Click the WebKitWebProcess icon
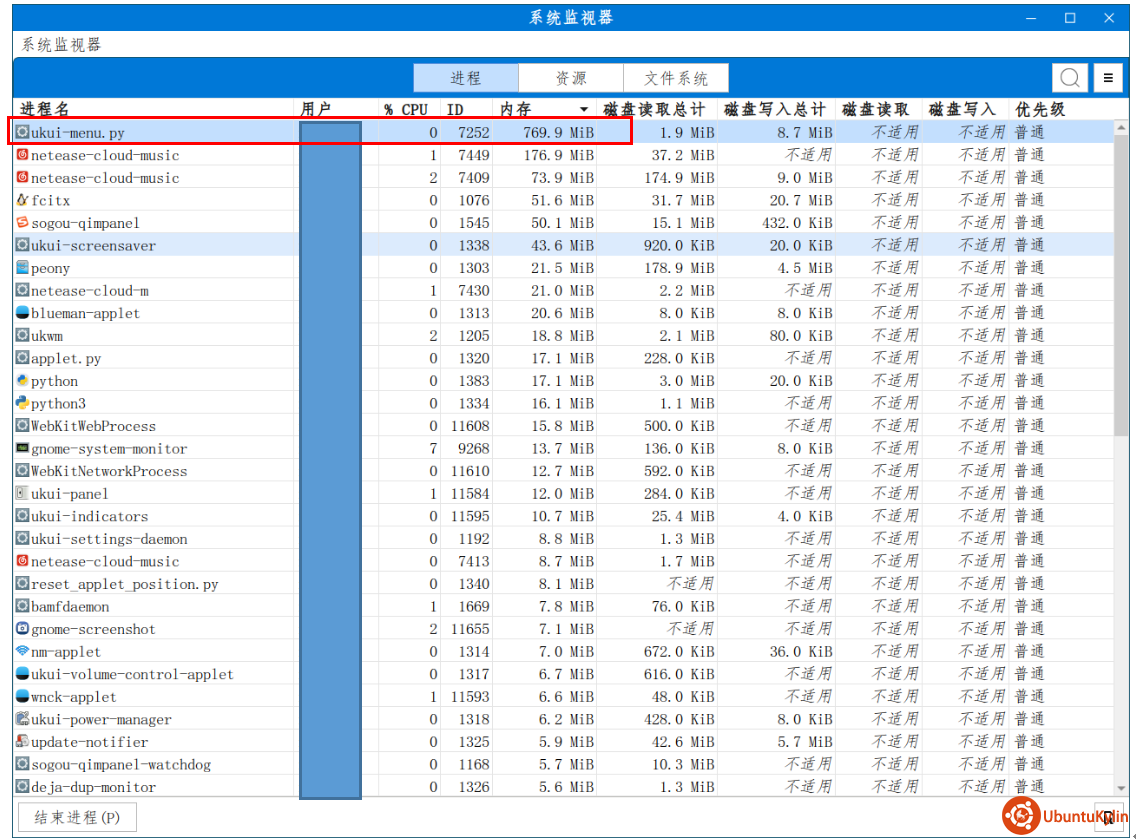The width and height of the screenshot is (1136, 840). point(22,425)
